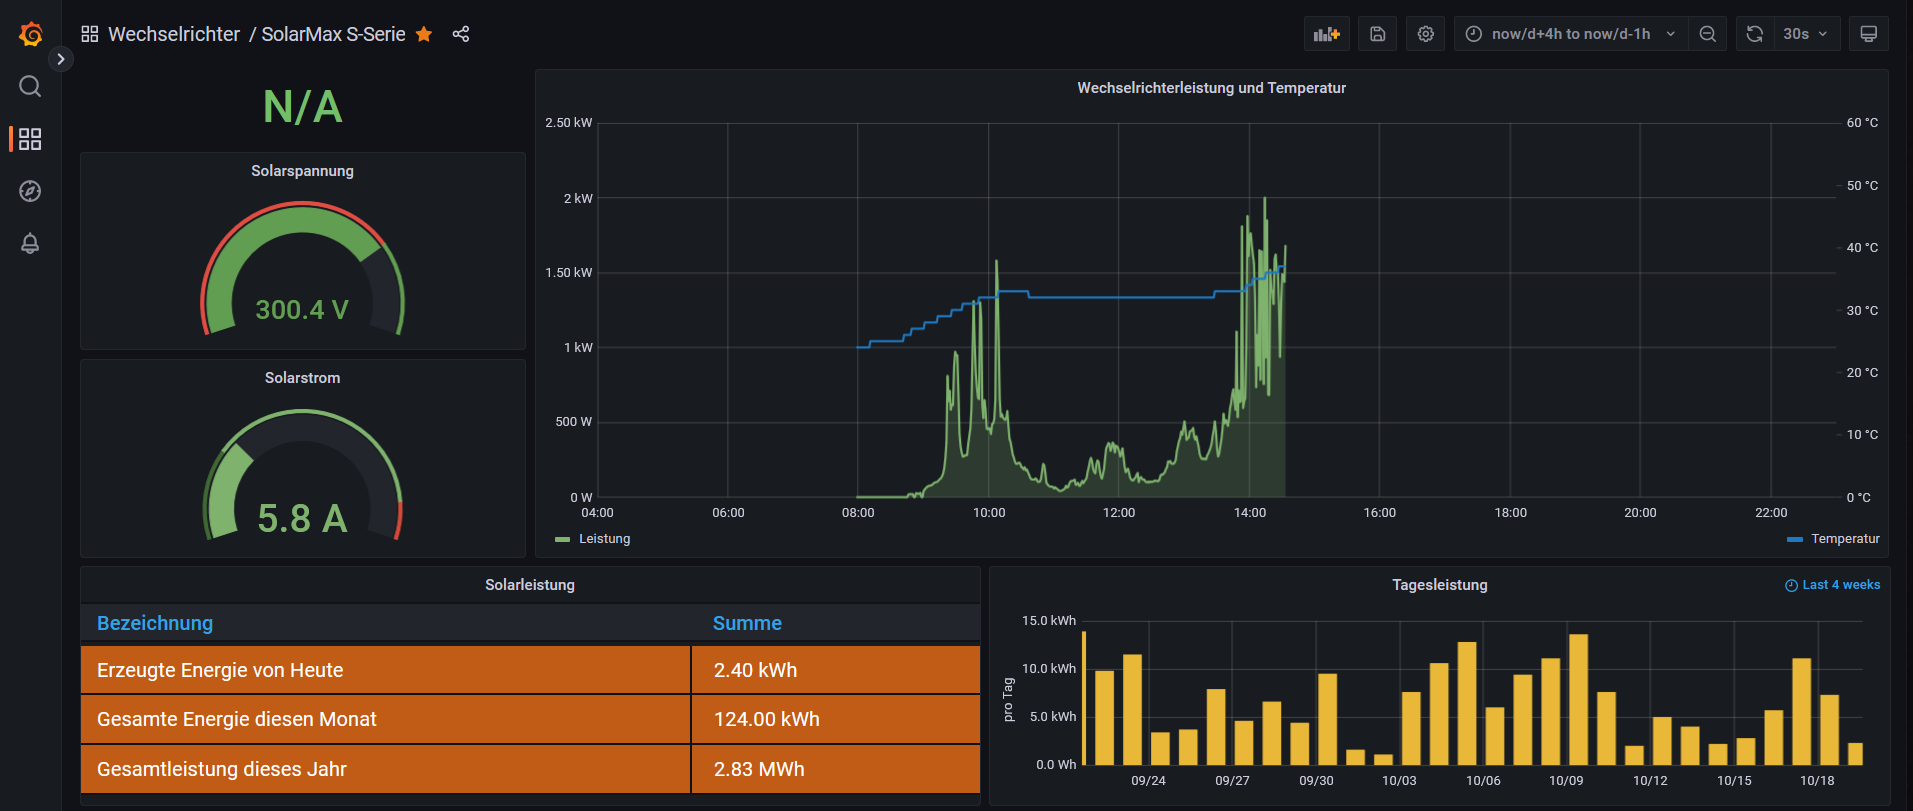Toggle Leistung series in the legend

point(604,539)
